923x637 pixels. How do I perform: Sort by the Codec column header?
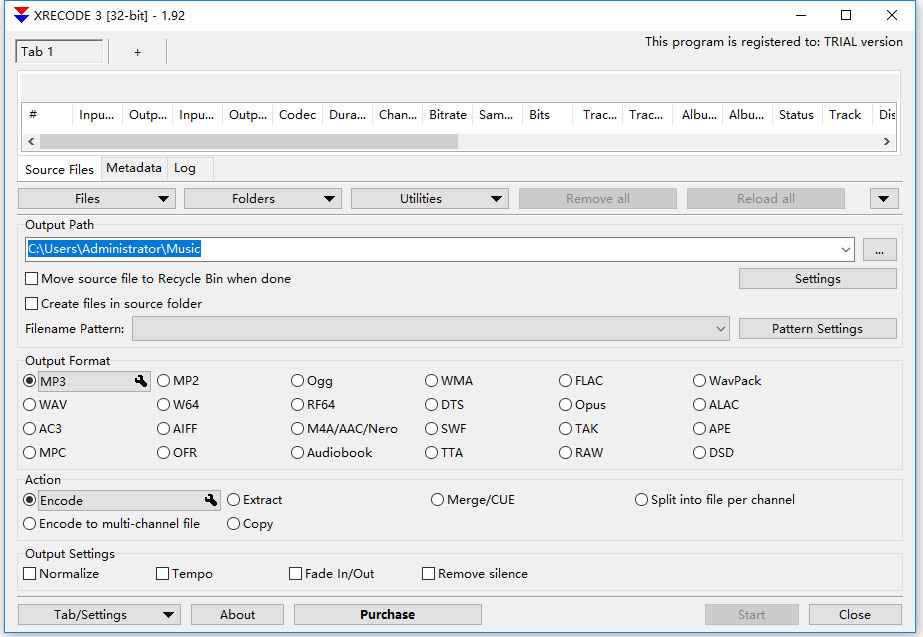[x=297, y=115]
